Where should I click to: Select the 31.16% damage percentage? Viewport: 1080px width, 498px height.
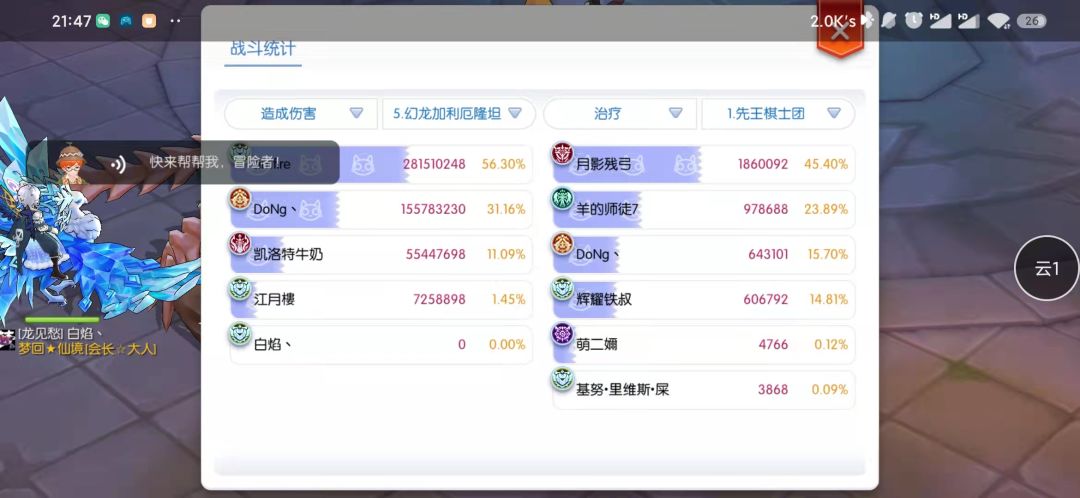506,209
